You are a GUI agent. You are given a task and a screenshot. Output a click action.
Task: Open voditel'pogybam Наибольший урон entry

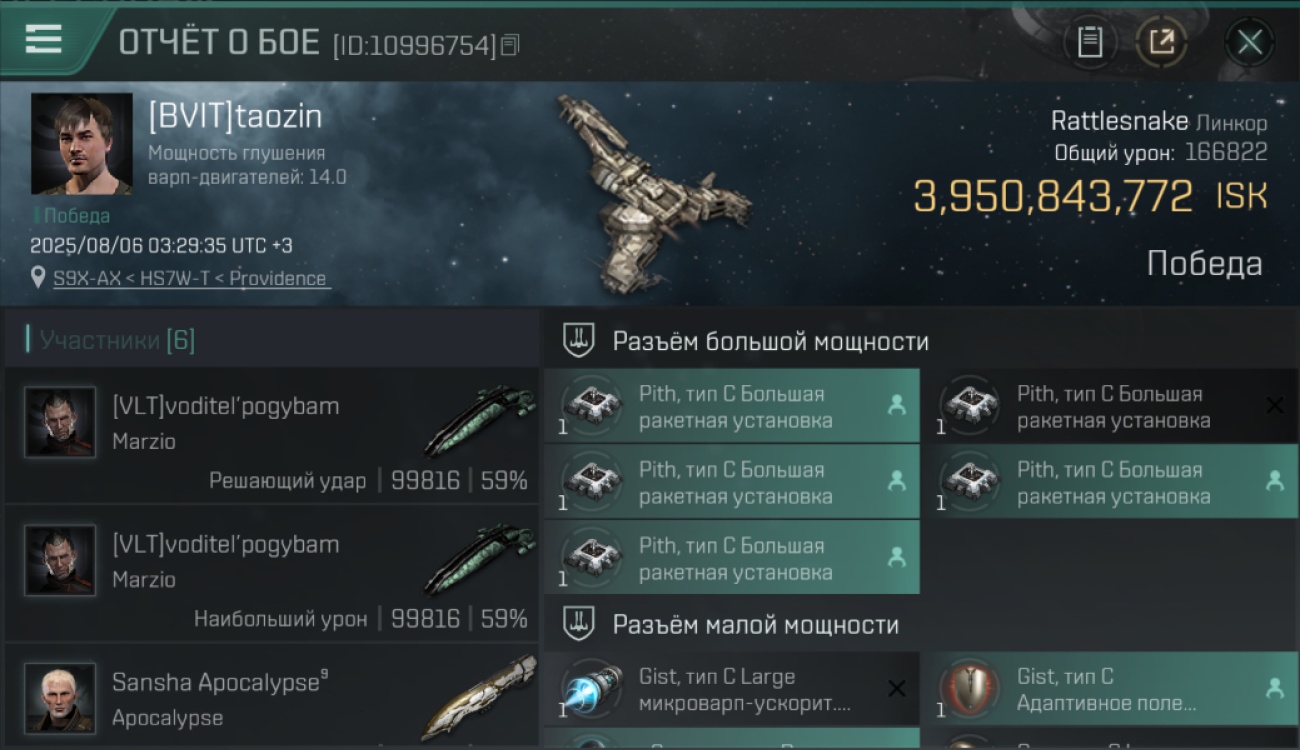pyautogui.click(x=272, y=573)
